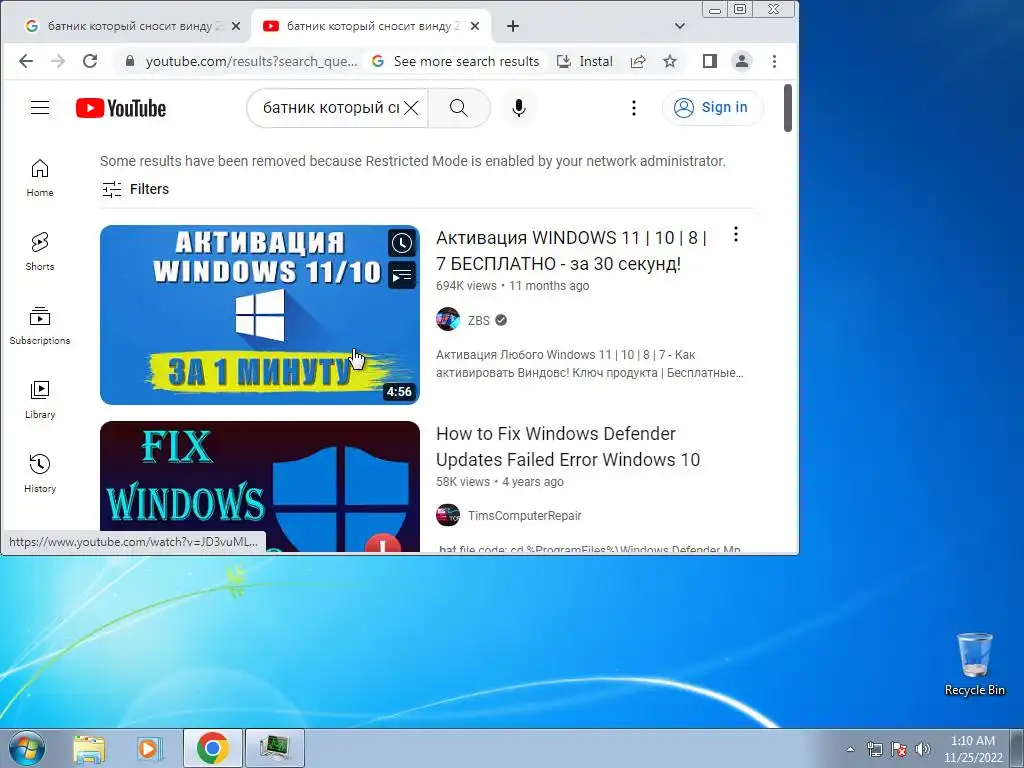Click the ZBS channel avatar
Image resolution: width=1024 pixels, height=768 pixels.
448,320
